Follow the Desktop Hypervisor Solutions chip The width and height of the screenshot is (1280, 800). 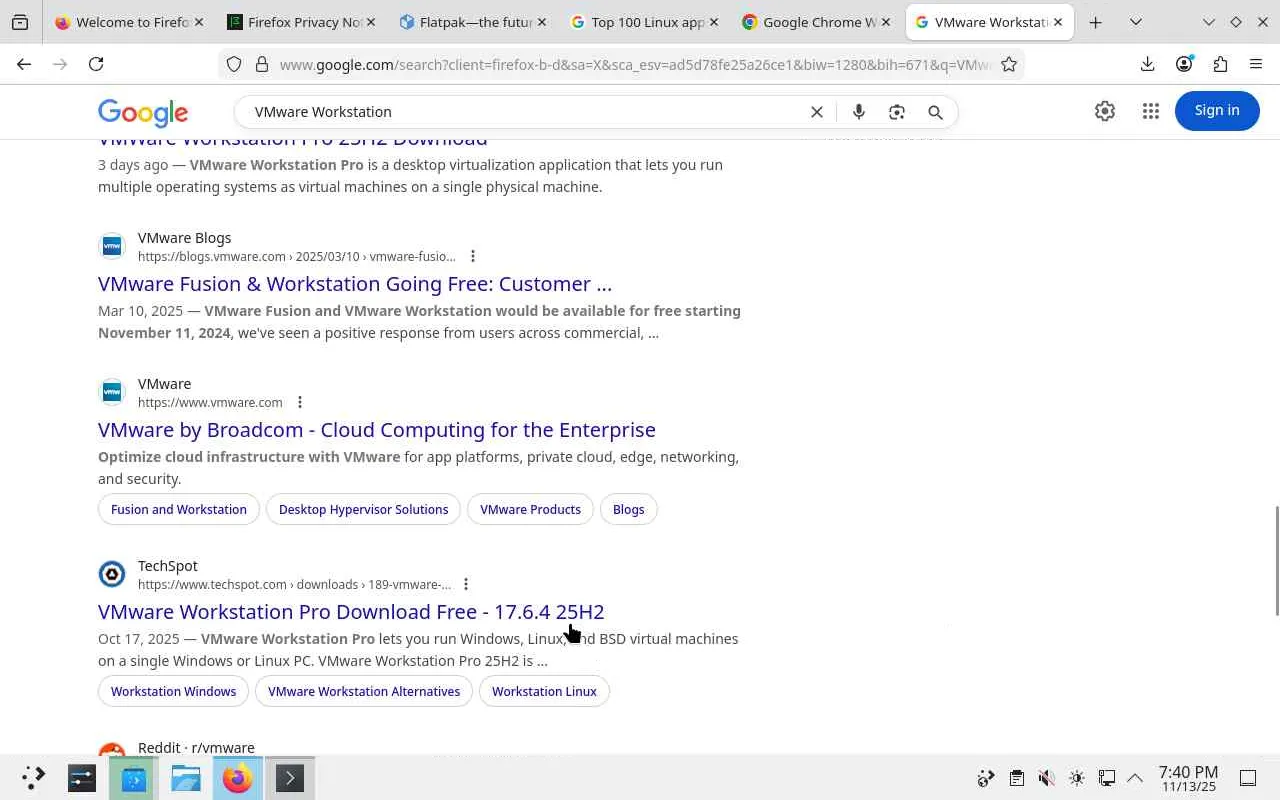364,509
